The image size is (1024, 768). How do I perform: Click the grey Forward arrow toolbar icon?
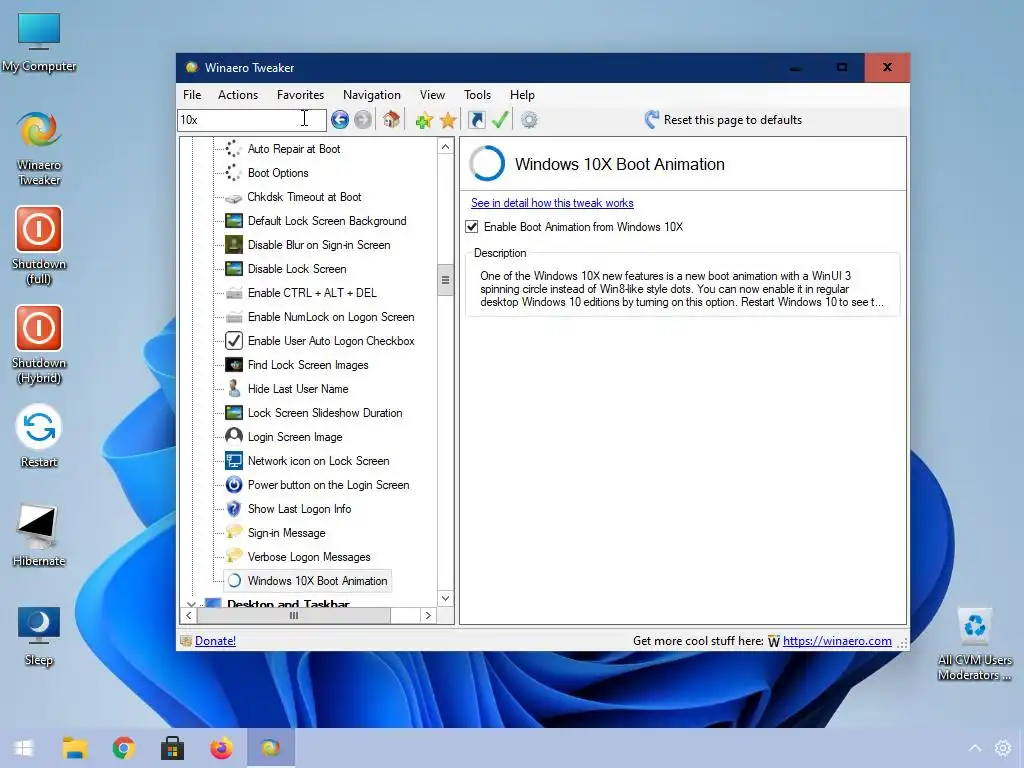click(x=363, y=120)
